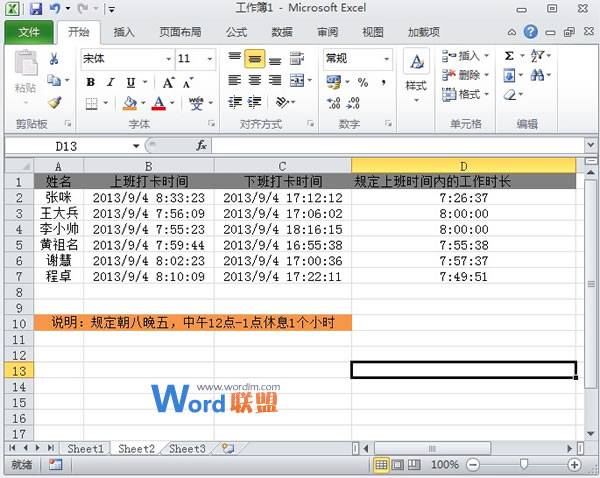This screenshot has width=600, height=478.
Task: Click the Insert Function fx icon
Action: click(201, 146)
